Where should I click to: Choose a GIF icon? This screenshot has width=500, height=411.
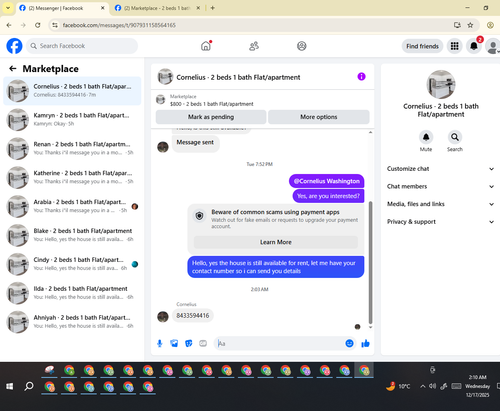[203, 343]
